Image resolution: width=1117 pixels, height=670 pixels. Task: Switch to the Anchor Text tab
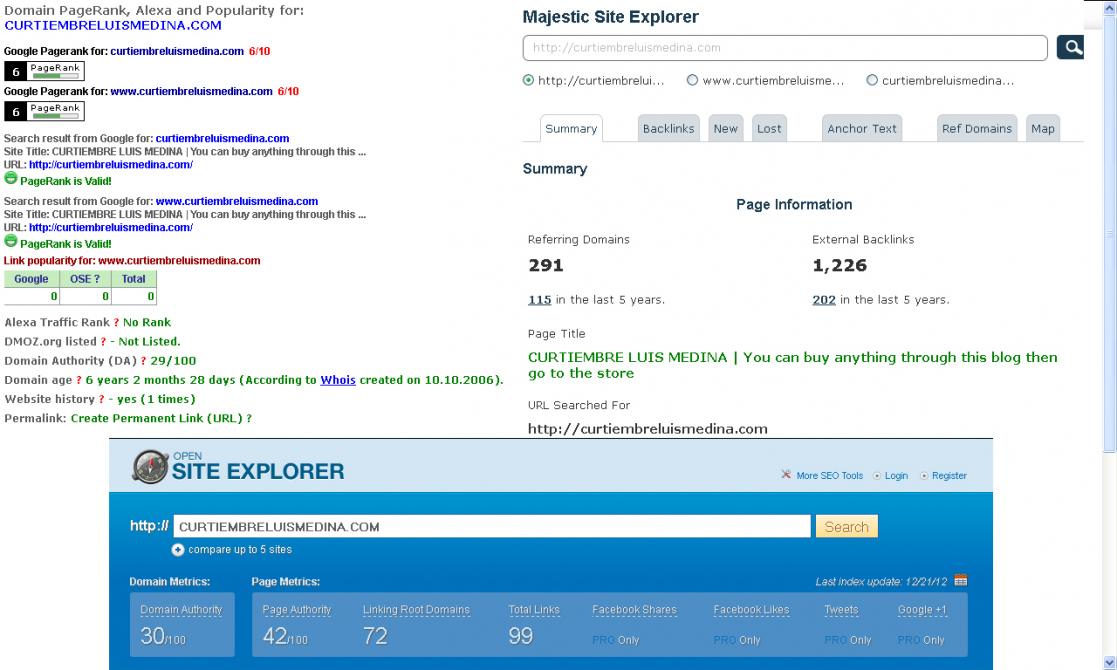[x=862, y=129]
